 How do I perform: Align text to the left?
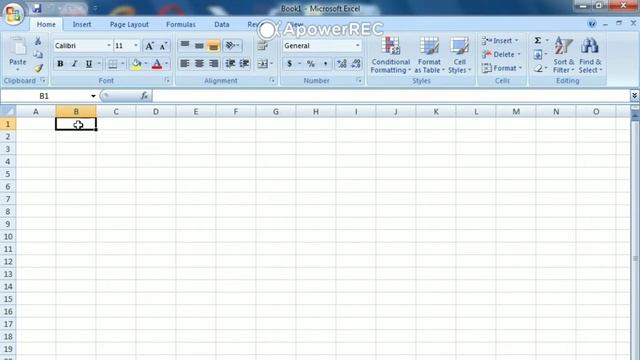pos(185,64)
